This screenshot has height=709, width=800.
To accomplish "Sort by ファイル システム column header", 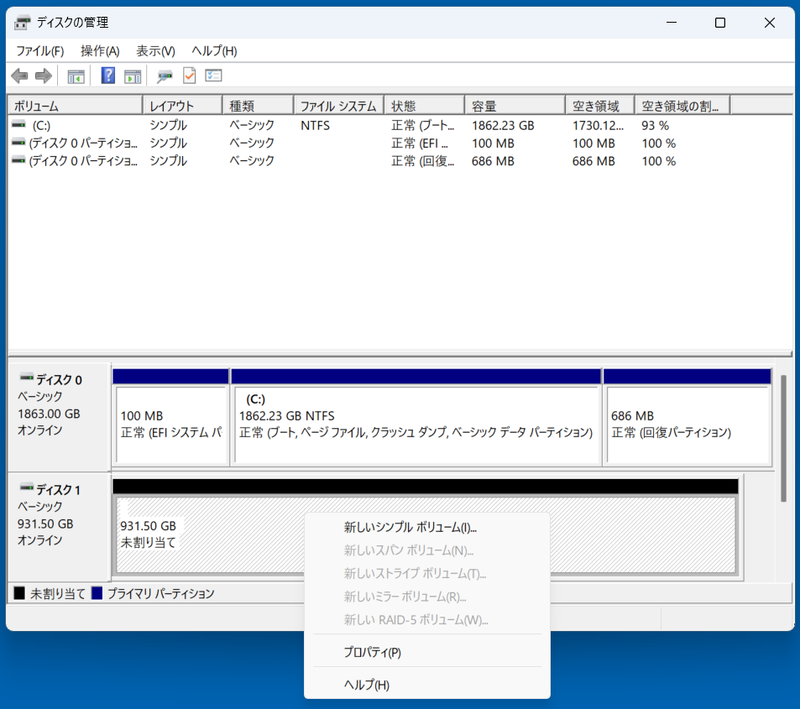I will 339,106.
